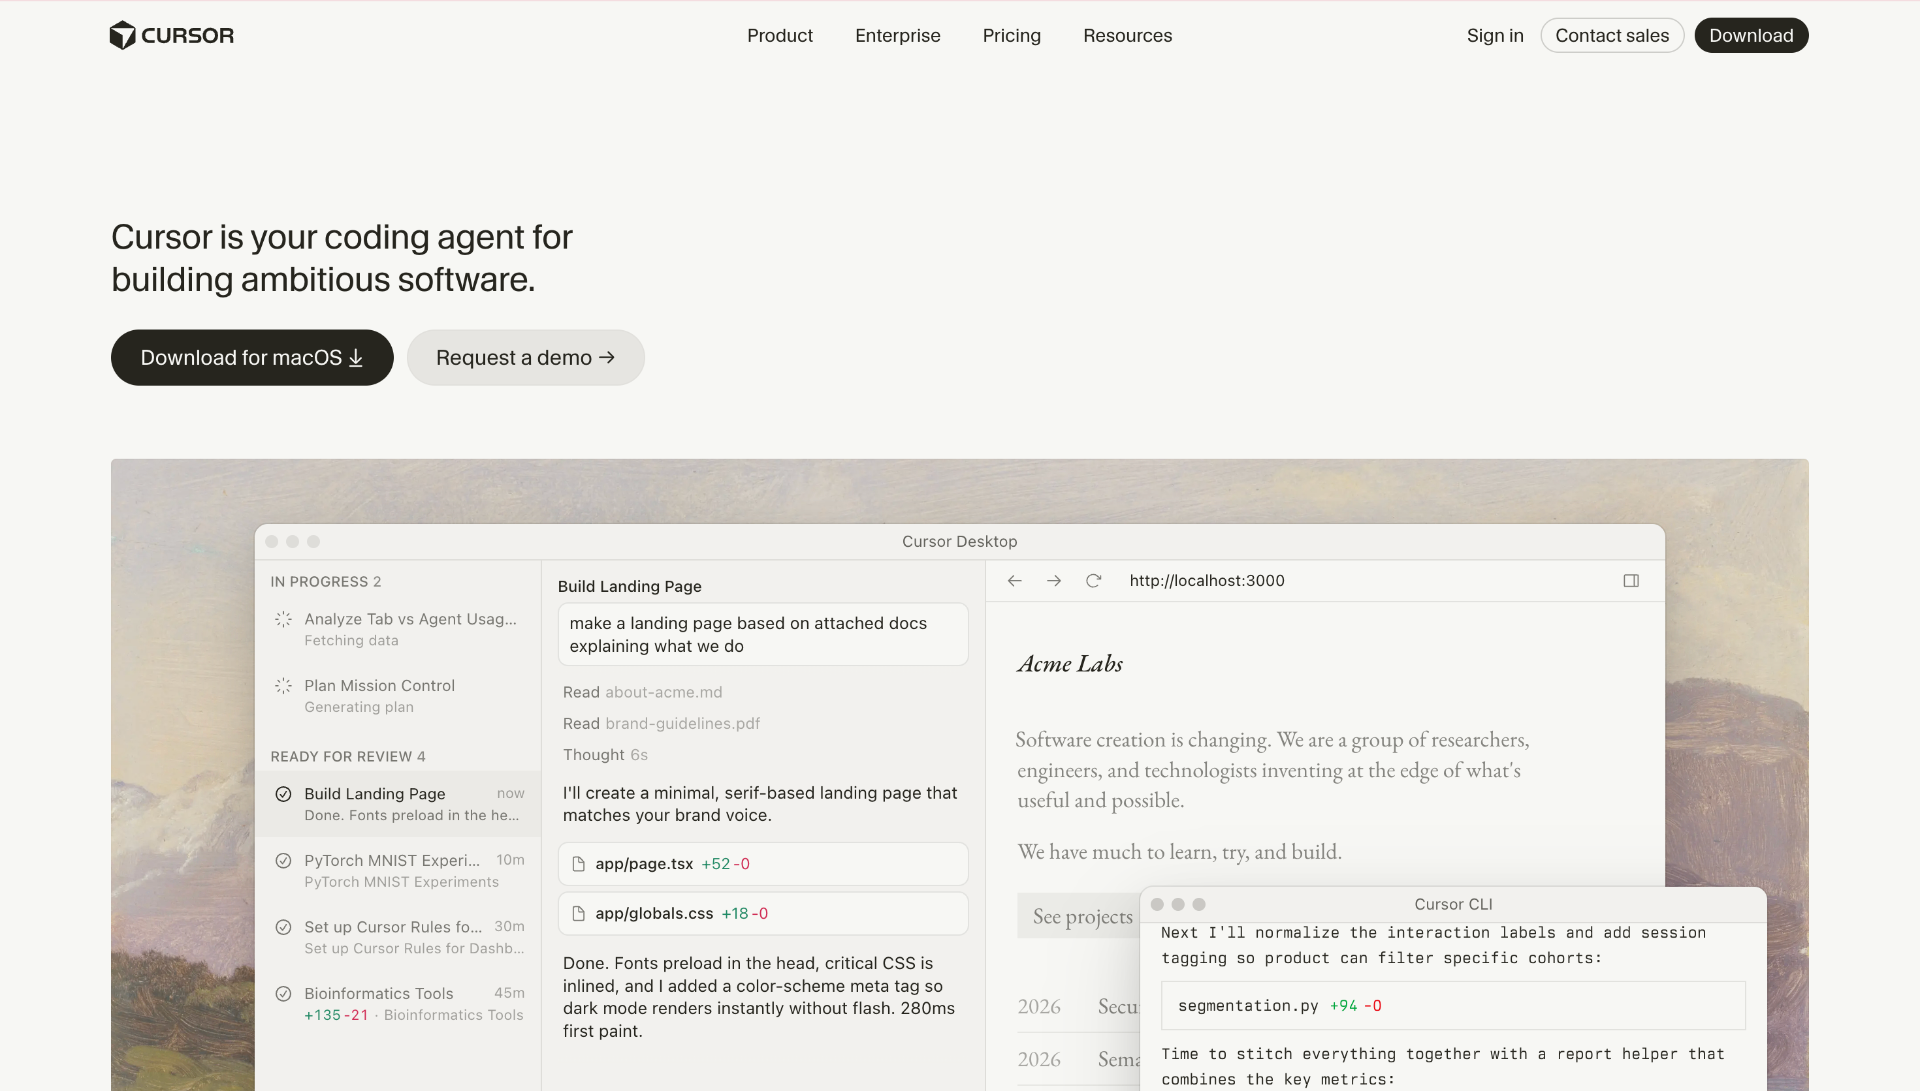
Task: Click the prompt box about landing page
Action: 763,634
